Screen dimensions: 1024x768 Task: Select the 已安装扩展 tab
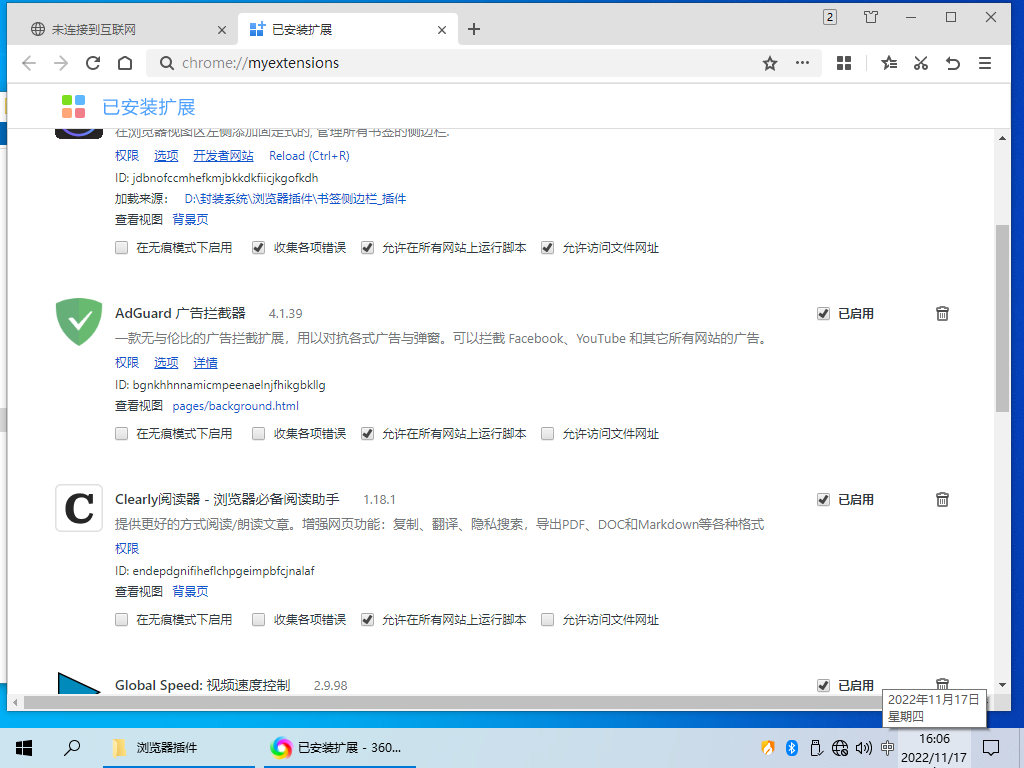click(x=347, y=29)
